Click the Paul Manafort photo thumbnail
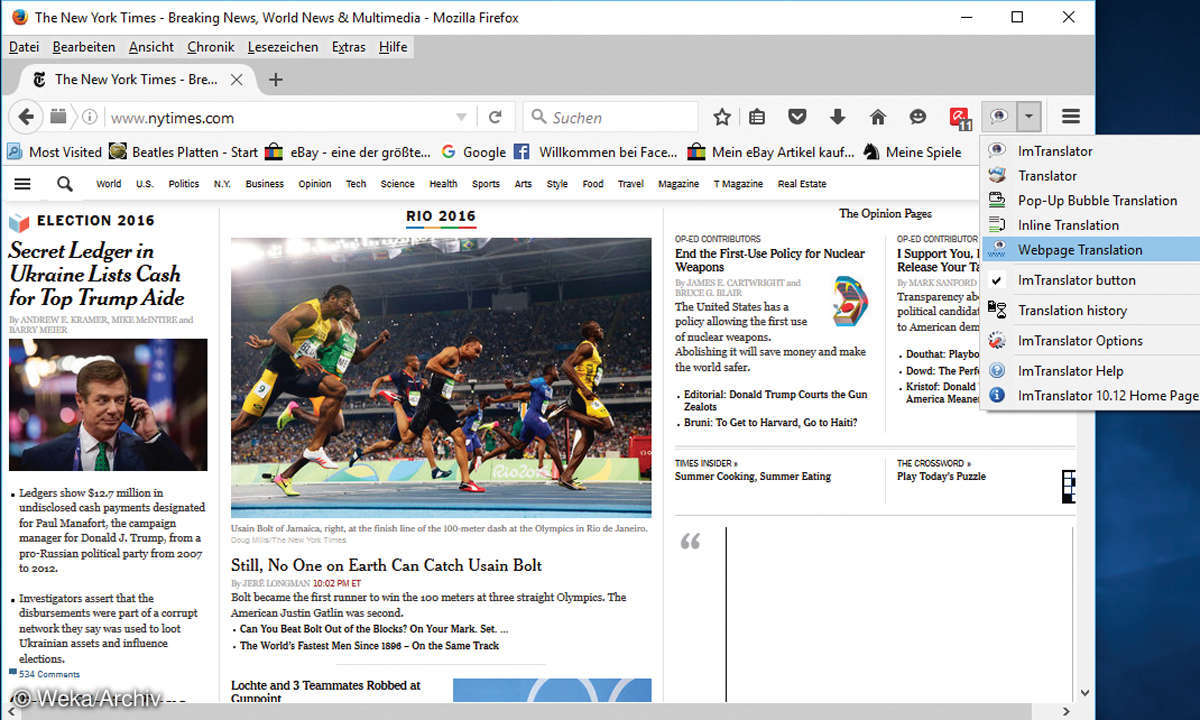This screenshot has height=720, width=1200. [x=108, y=405]
